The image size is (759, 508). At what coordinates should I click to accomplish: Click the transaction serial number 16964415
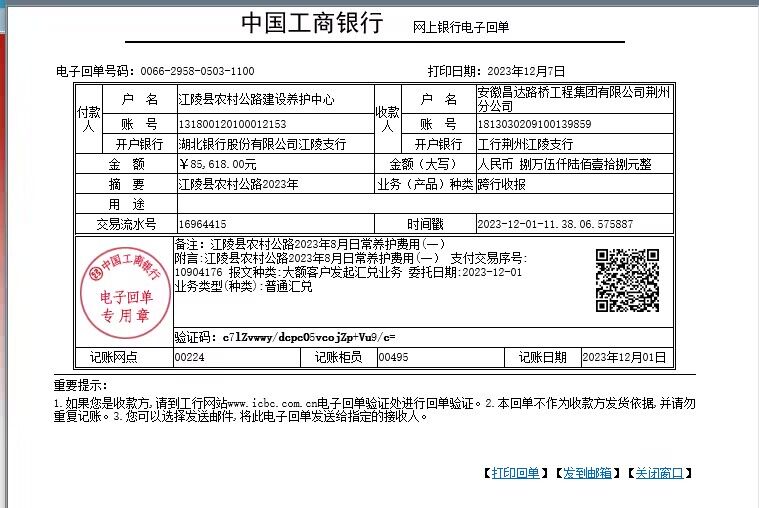click(202, 224)
